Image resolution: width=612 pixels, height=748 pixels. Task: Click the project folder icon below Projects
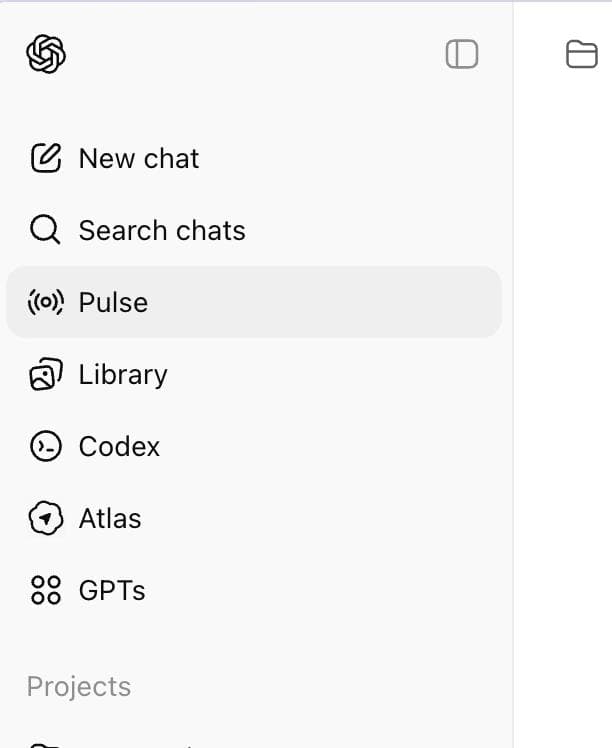click(45, 745)
